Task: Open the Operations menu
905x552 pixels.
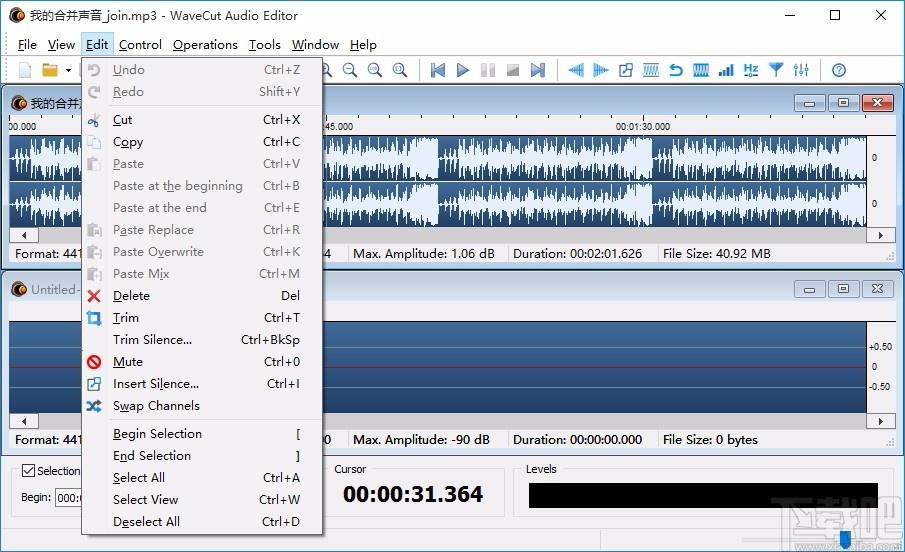Action: [x=205, y=44]
